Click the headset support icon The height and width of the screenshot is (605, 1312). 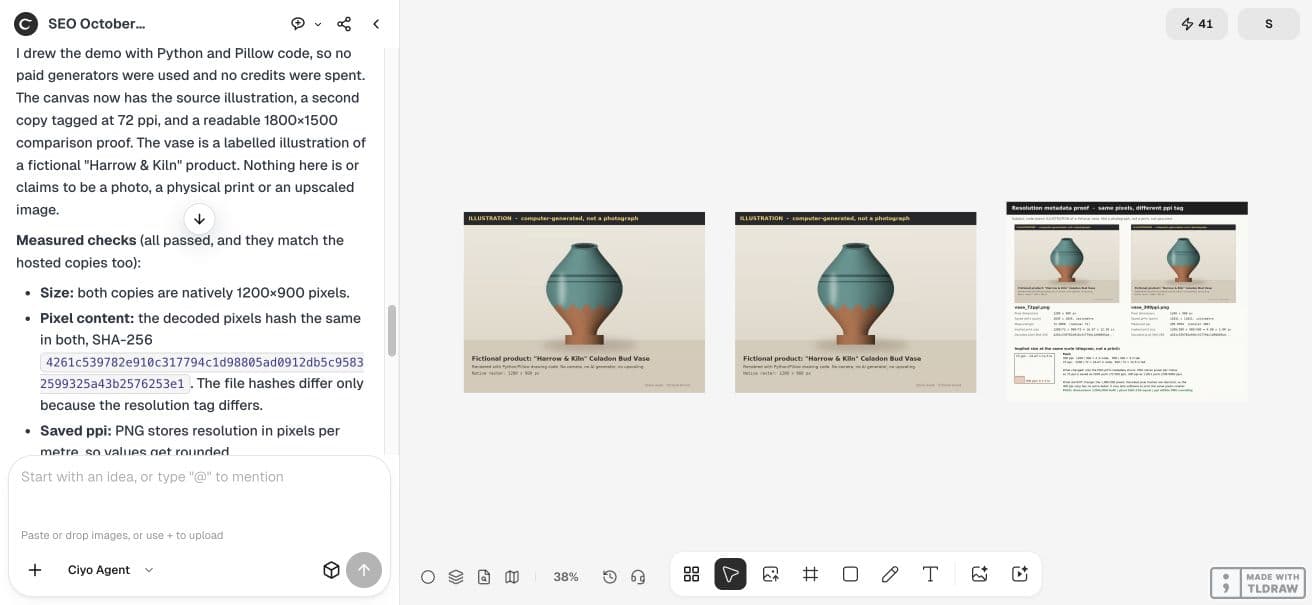pos(638,577)
